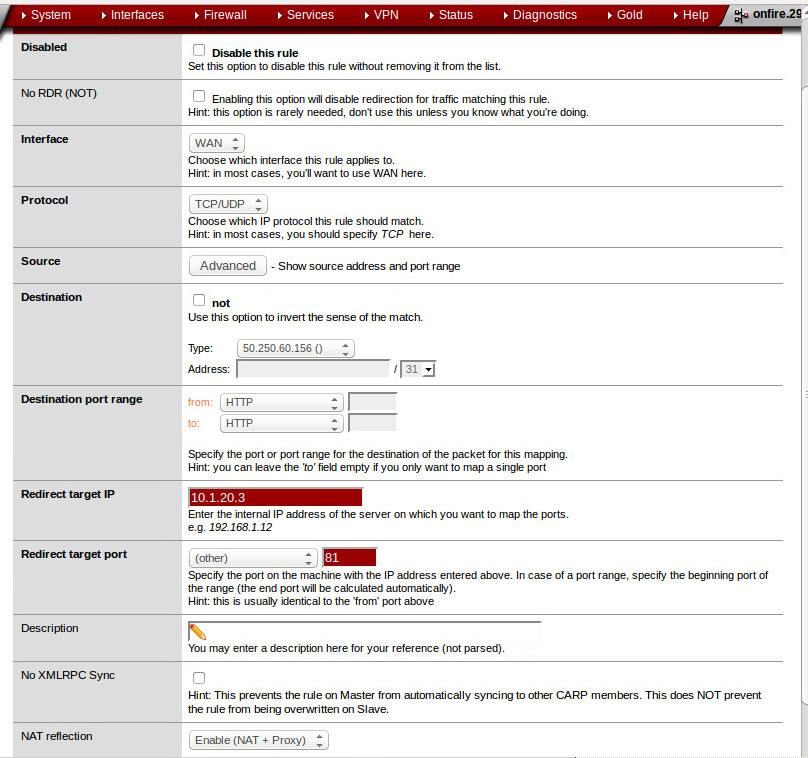Open the Destination Type dropdown showing 50.250.60.156
Image resolution: width=808 pixels, height=758 pixels.
pyautogui.click(x=296, y=348)
